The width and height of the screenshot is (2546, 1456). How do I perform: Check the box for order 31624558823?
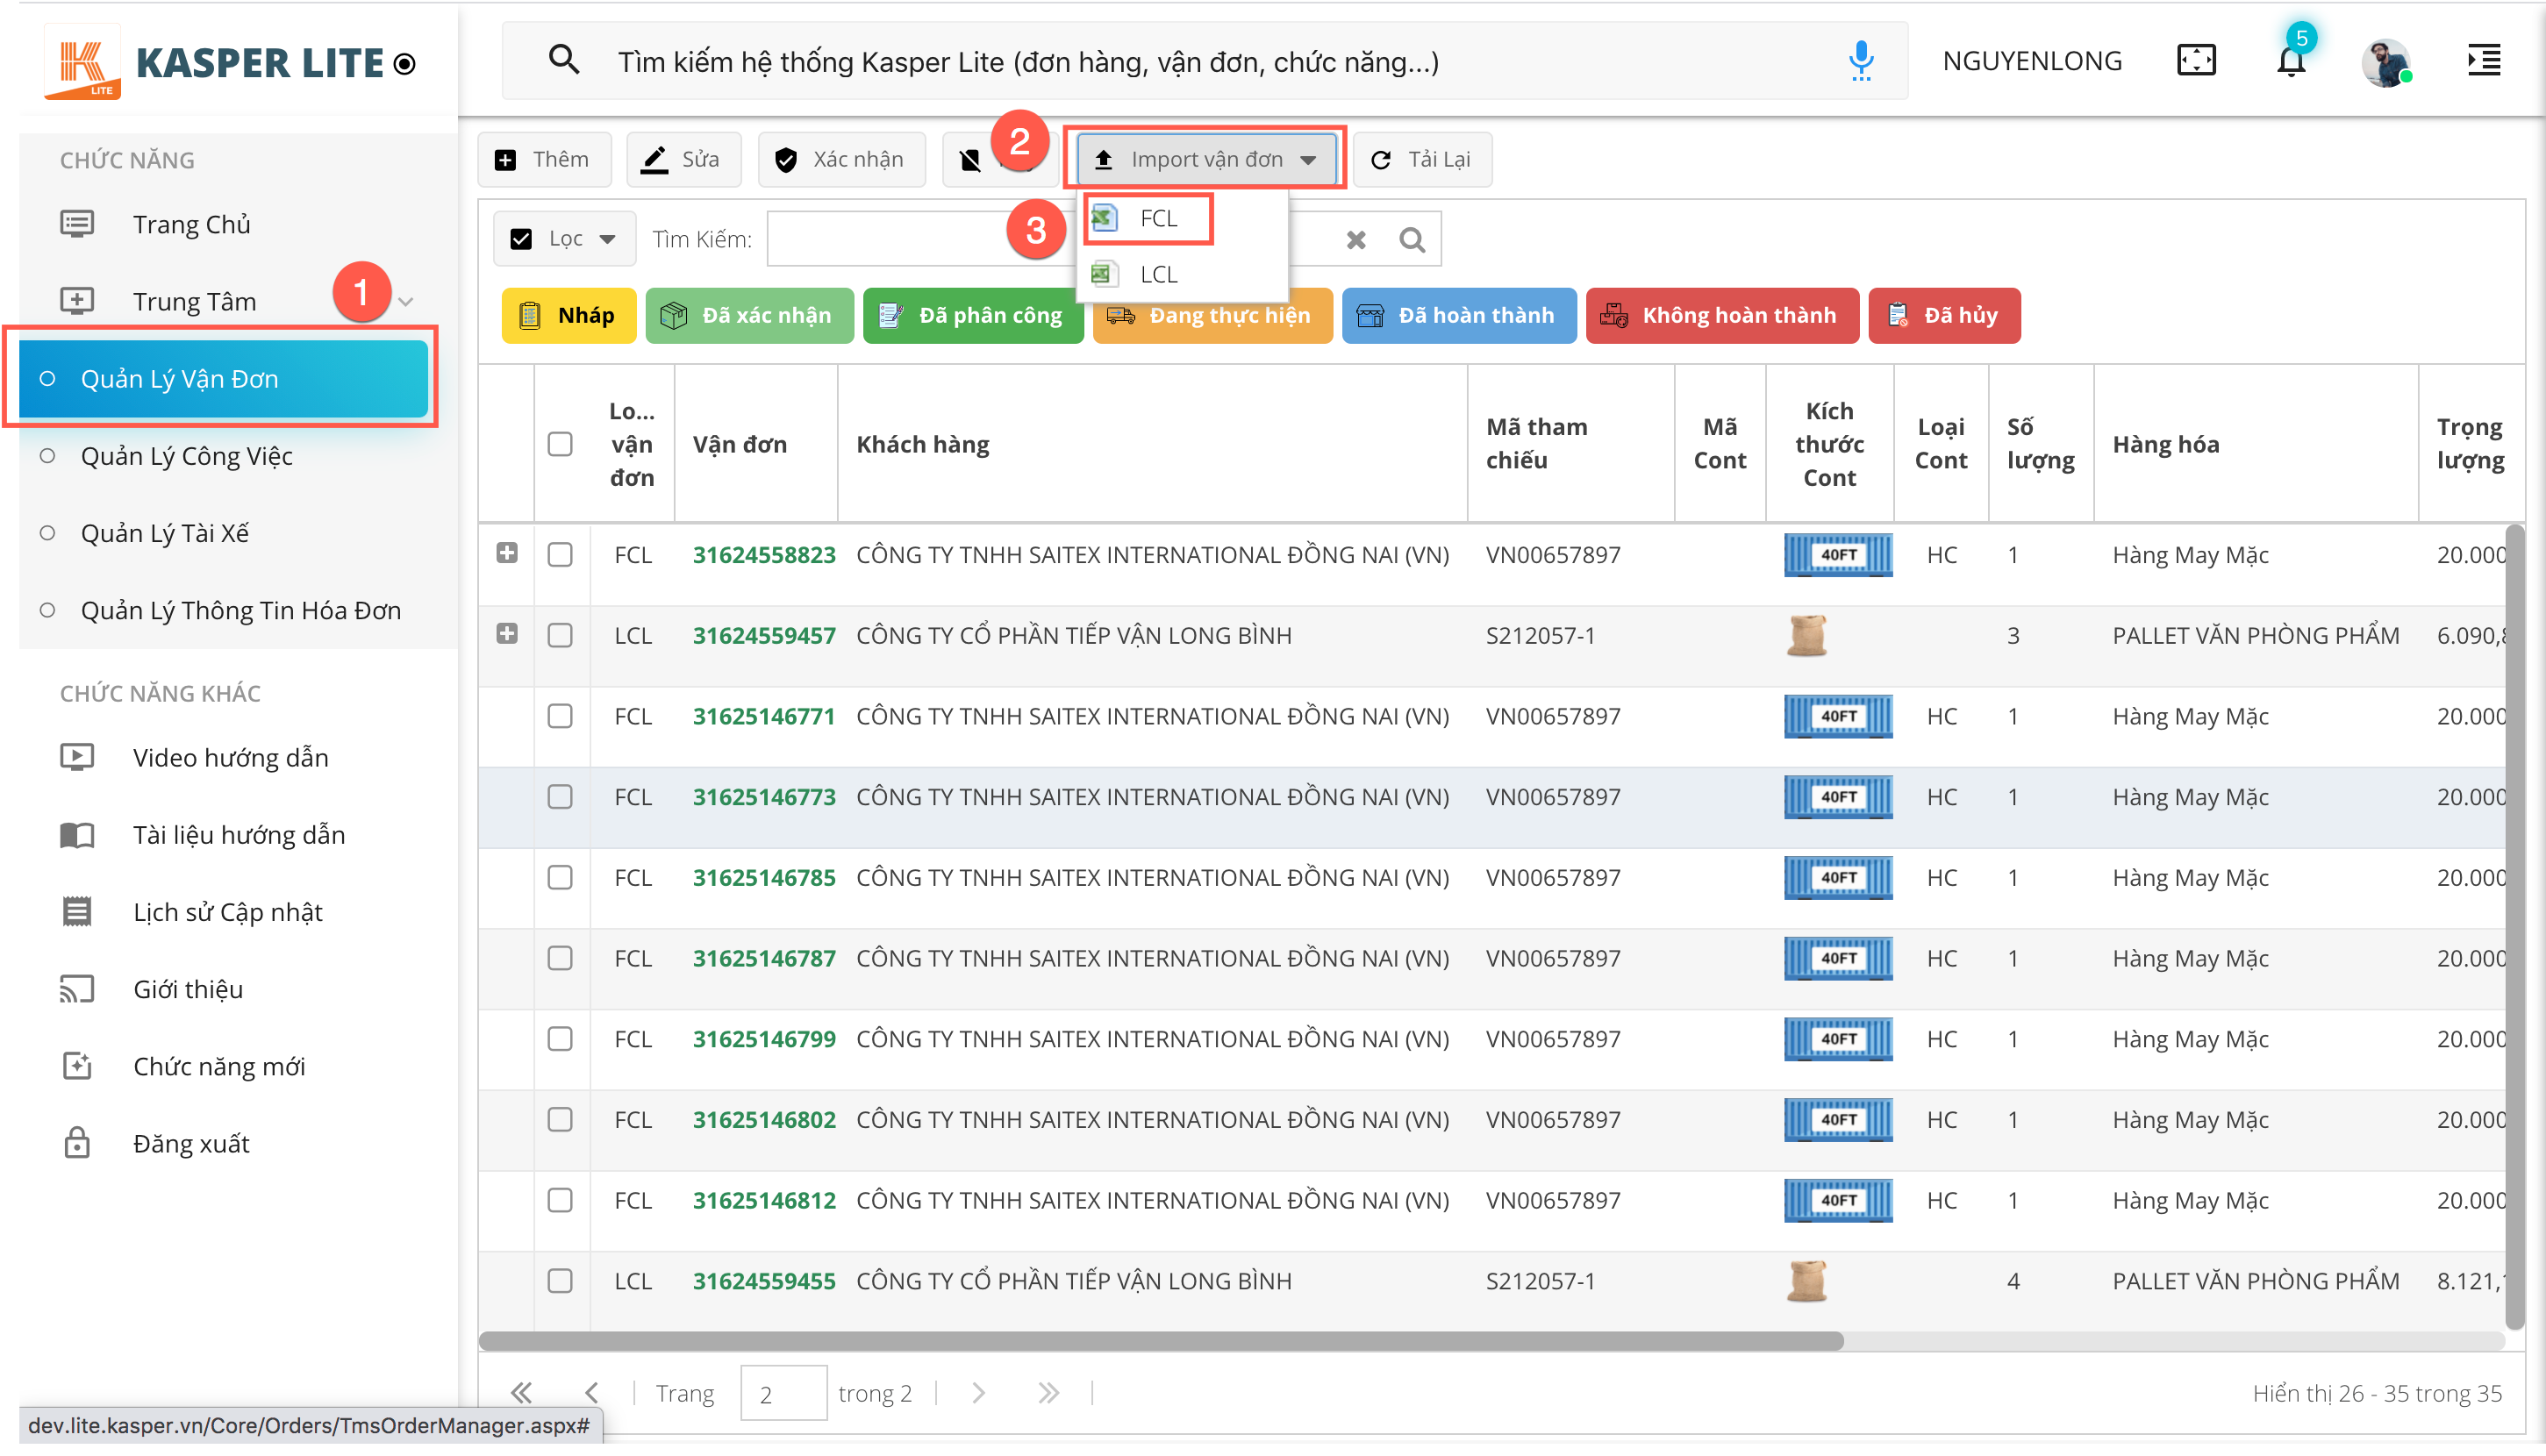tap(560, 555)
